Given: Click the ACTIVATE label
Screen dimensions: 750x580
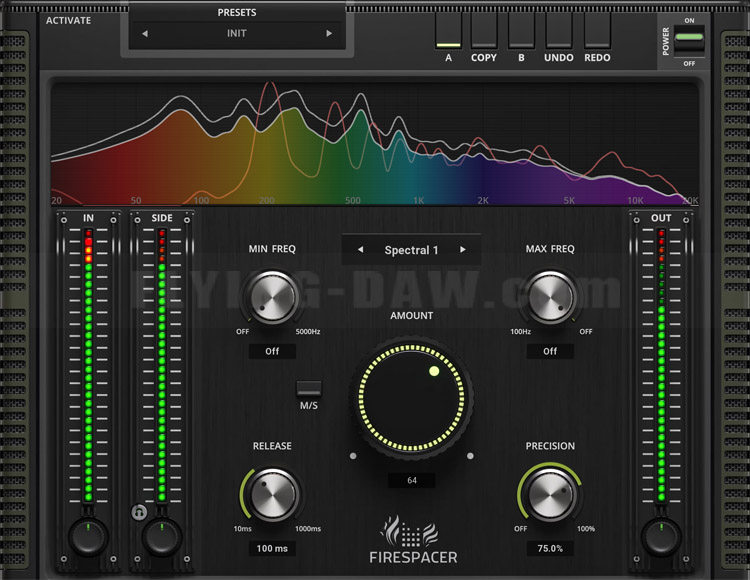Looking at the screenshot, I should pos(68,21).
